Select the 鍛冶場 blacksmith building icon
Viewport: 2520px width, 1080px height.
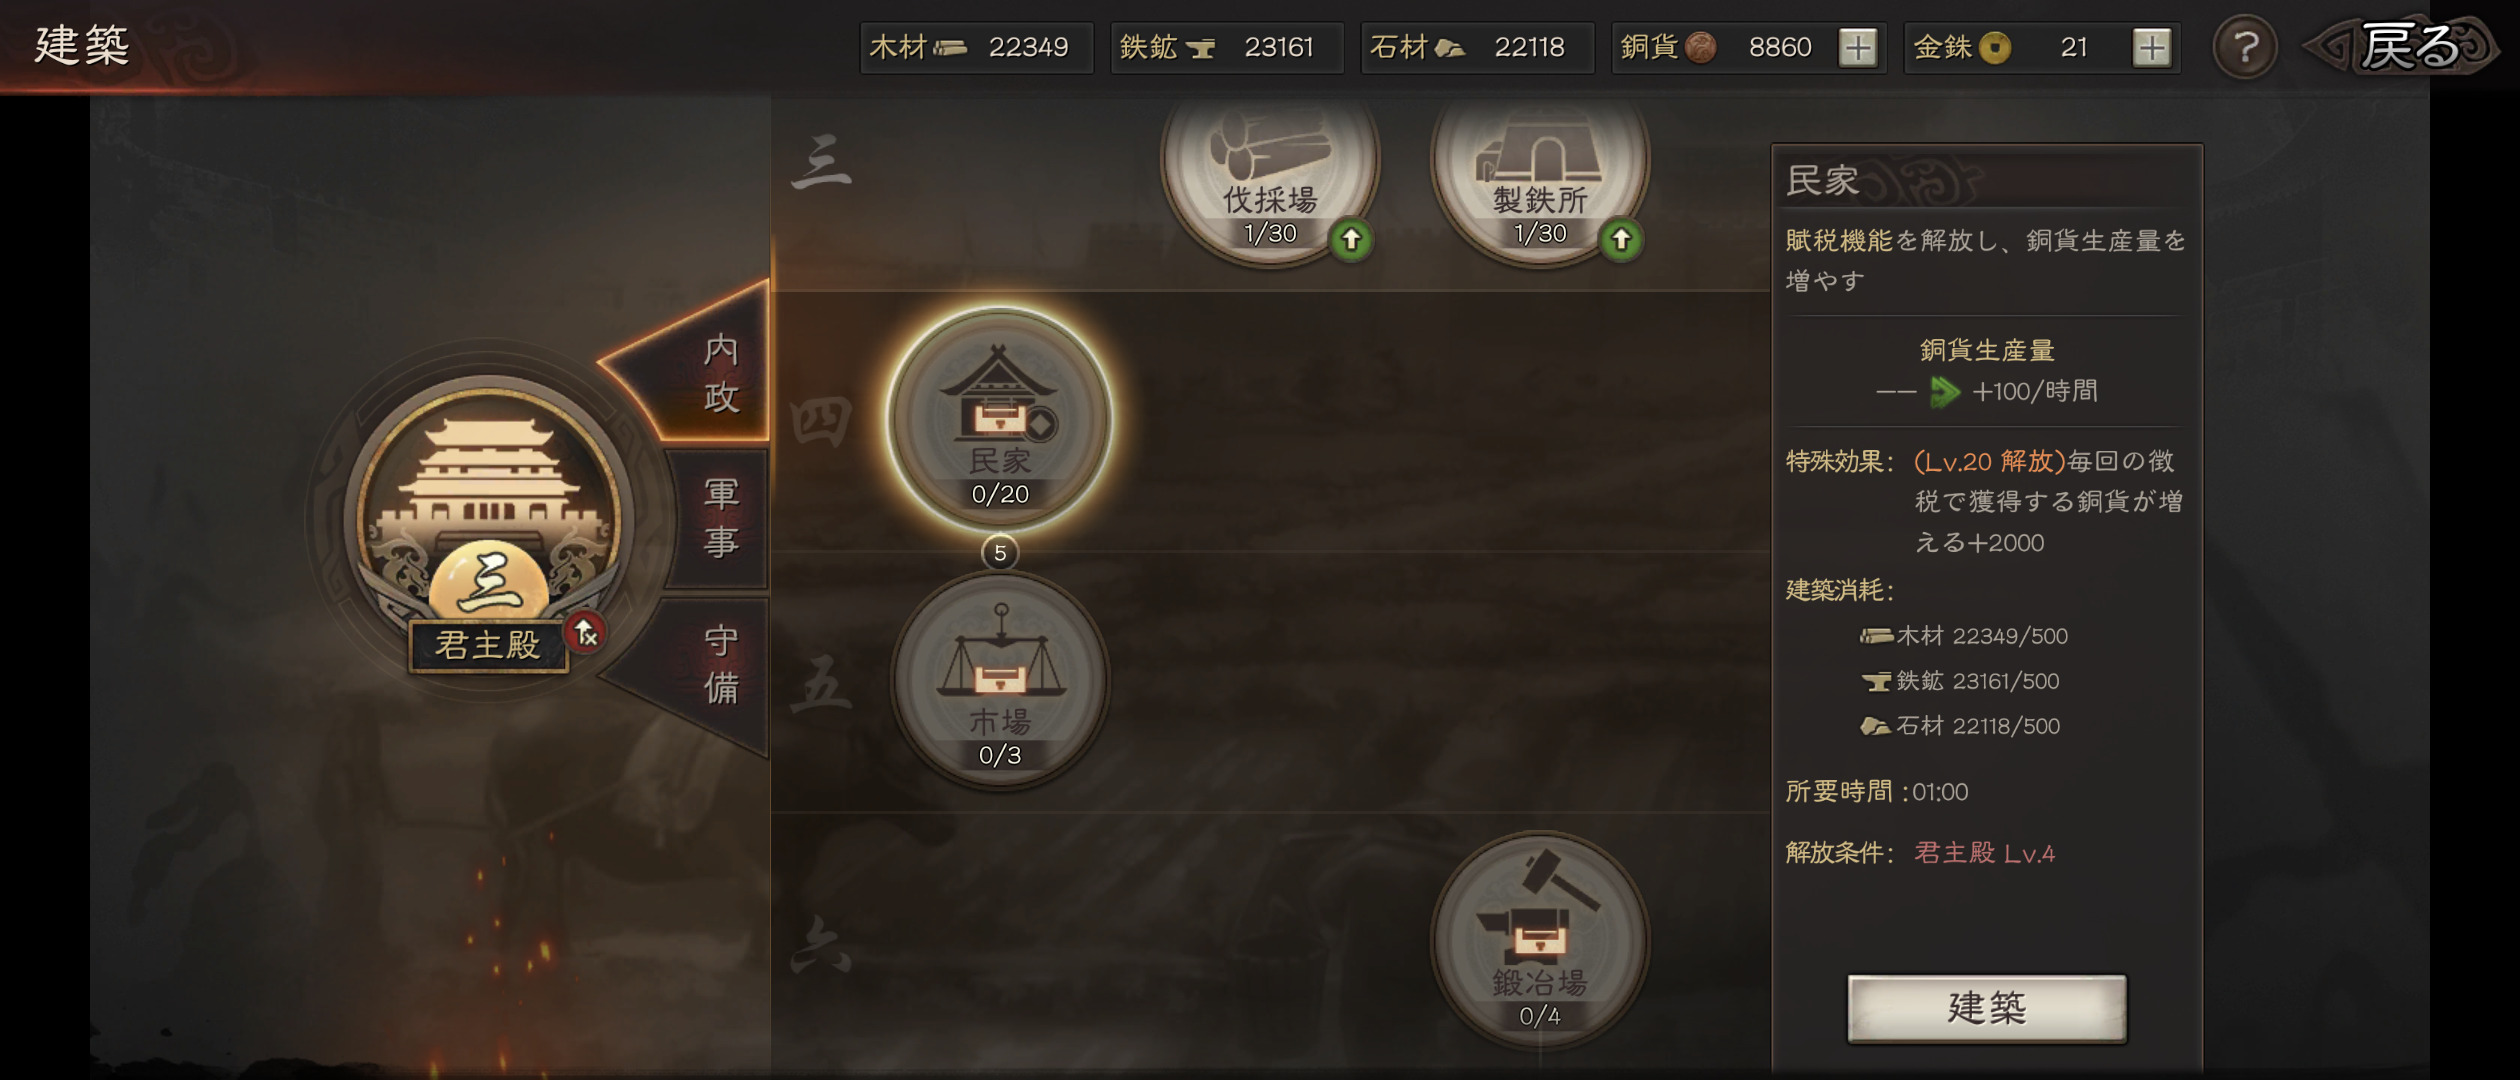(1540, 942)
